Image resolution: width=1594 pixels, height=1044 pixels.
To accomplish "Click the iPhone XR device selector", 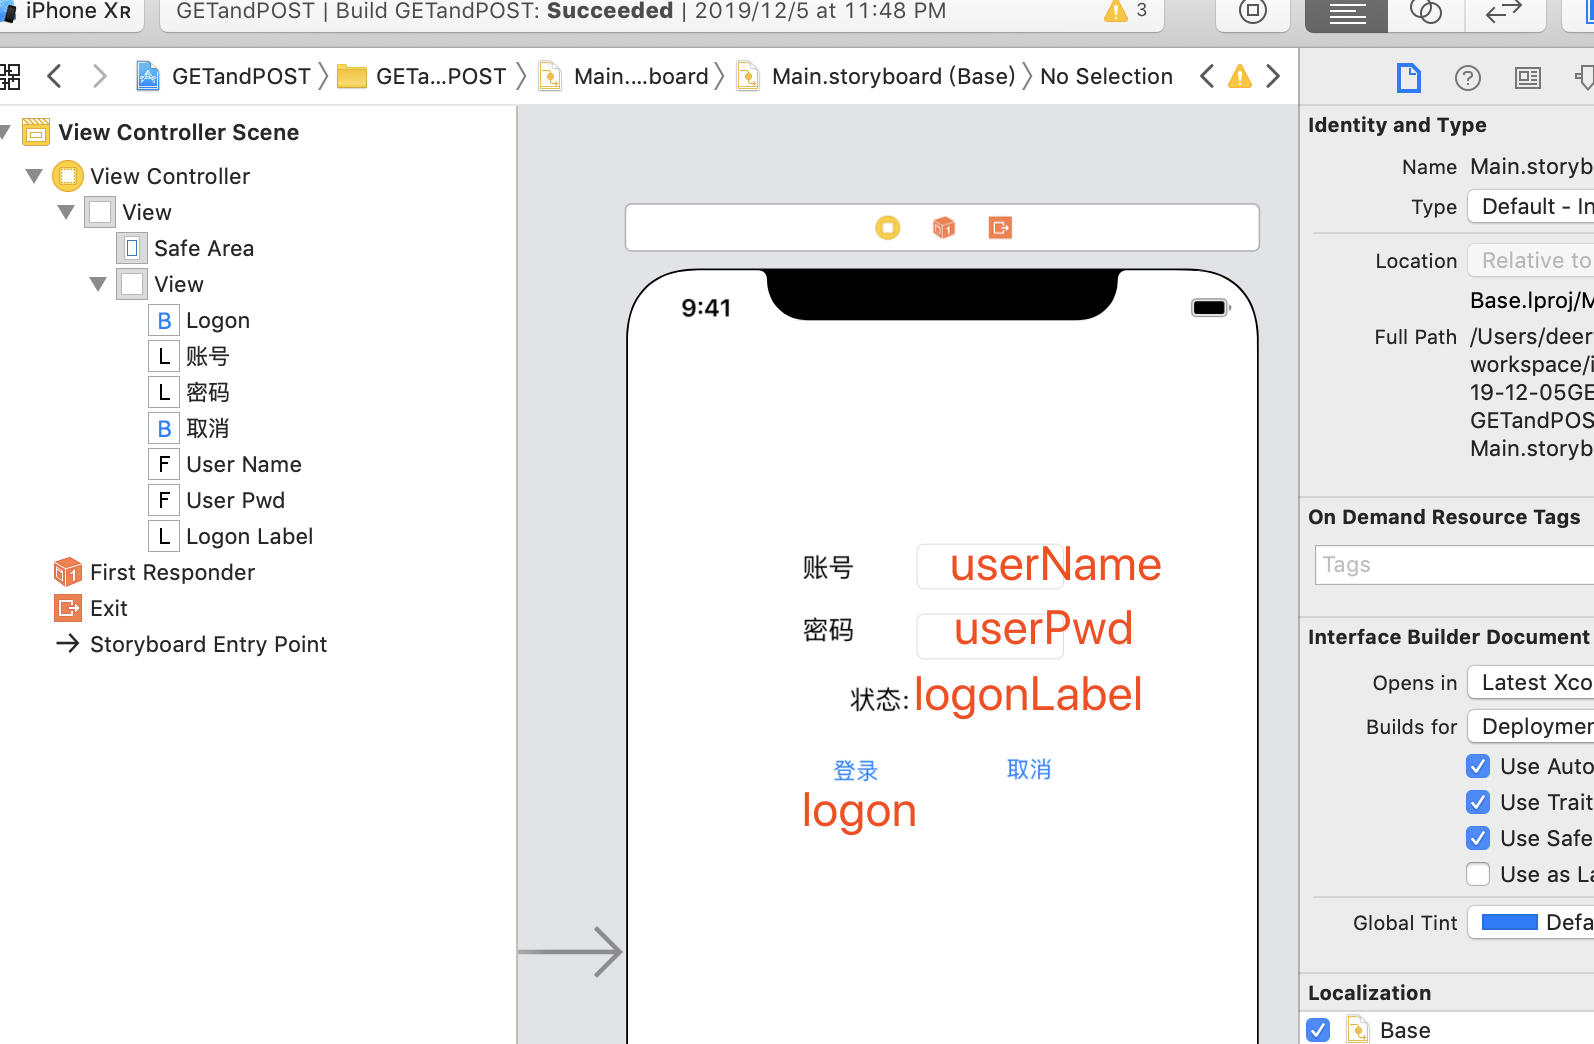I will click(x=70, y=11).
